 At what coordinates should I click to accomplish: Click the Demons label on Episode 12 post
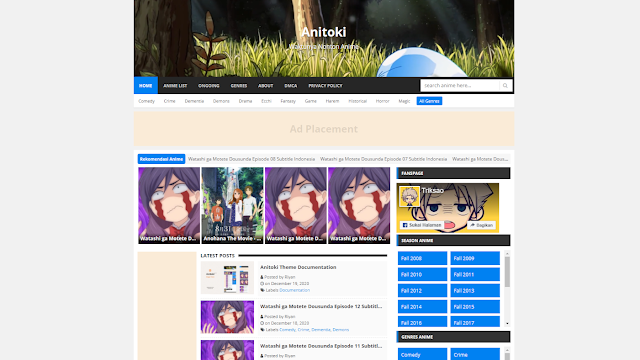(x=341, y=330)
